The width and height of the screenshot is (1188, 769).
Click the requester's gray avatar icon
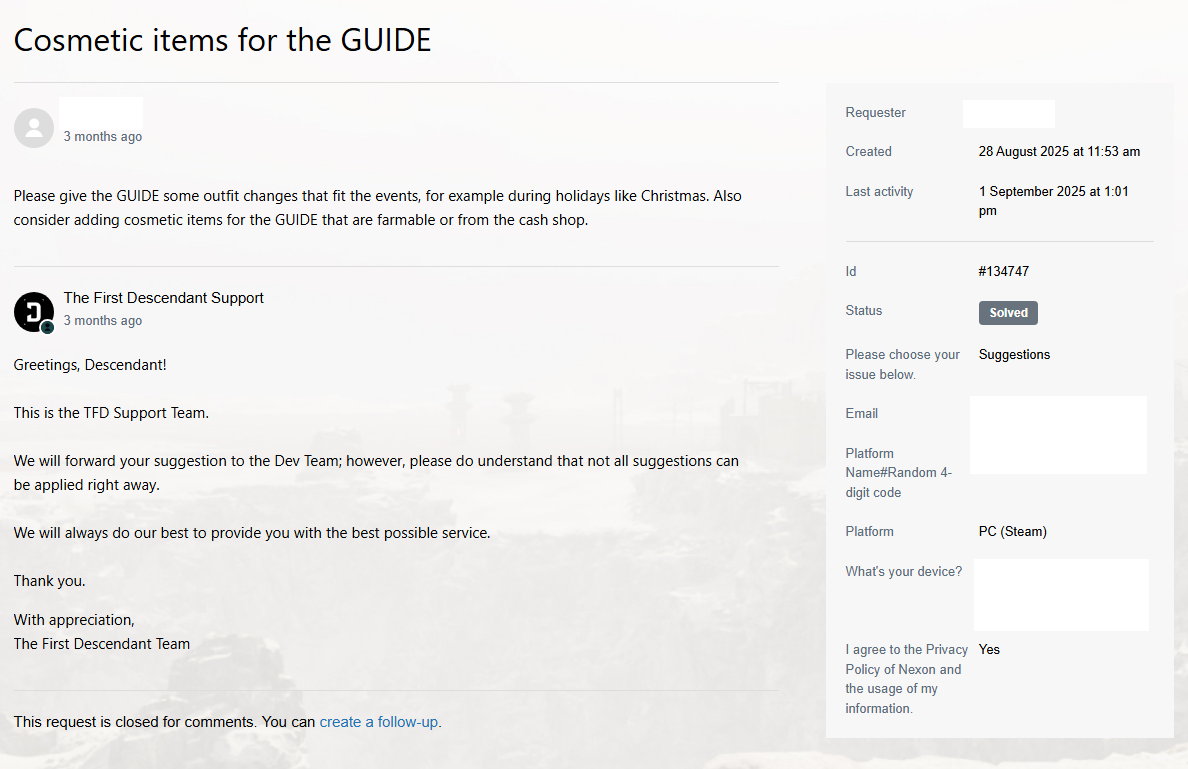coord(34,127)
